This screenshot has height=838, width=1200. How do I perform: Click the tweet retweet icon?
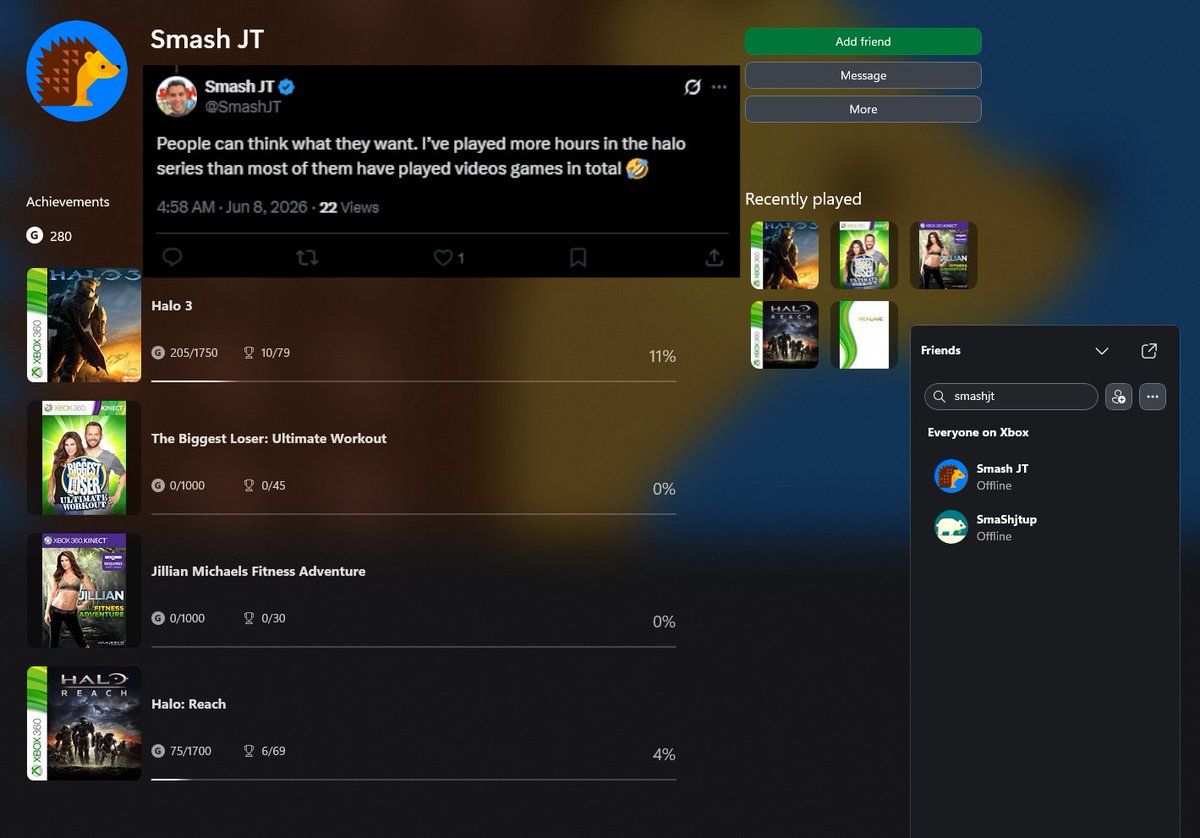tap(307, 257)
